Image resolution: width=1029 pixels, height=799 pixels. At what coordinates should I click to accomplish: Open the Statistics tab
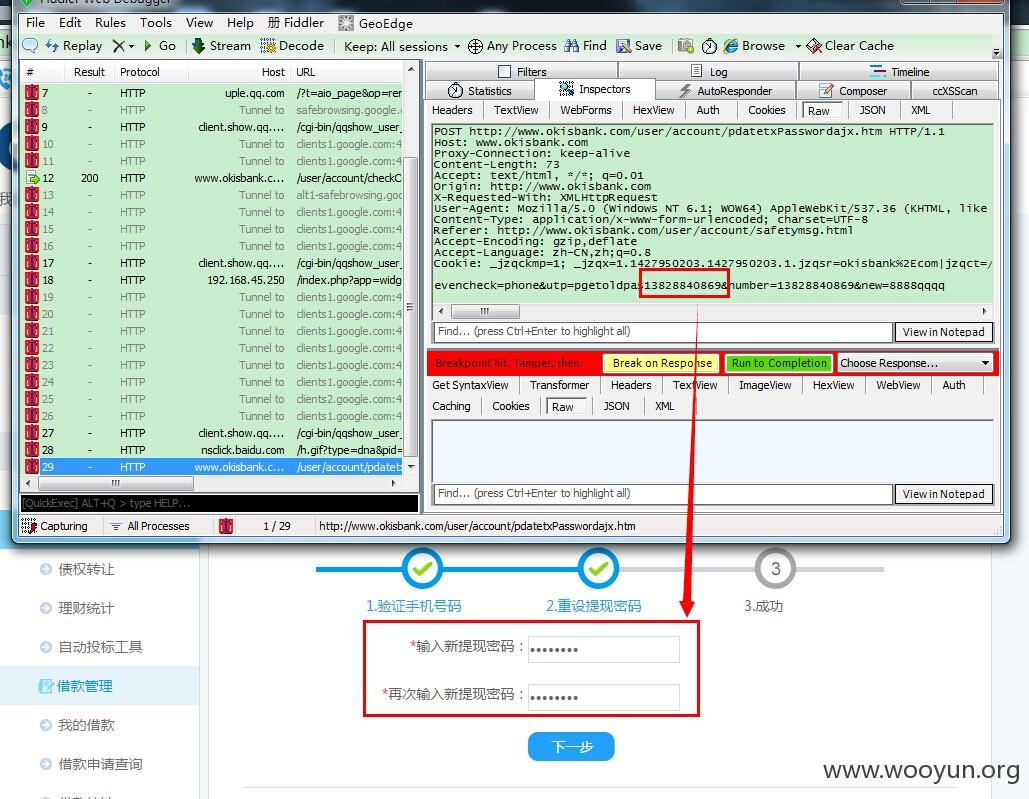(x=480, y=91)
